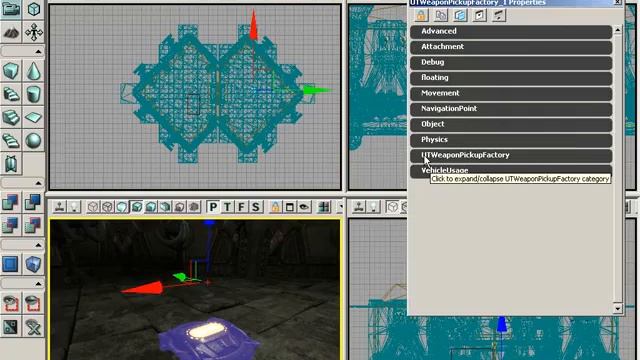Viewport: 640px width, 360px height.
Task: Expand the NavigationPoint category
Action: [511, 109]
